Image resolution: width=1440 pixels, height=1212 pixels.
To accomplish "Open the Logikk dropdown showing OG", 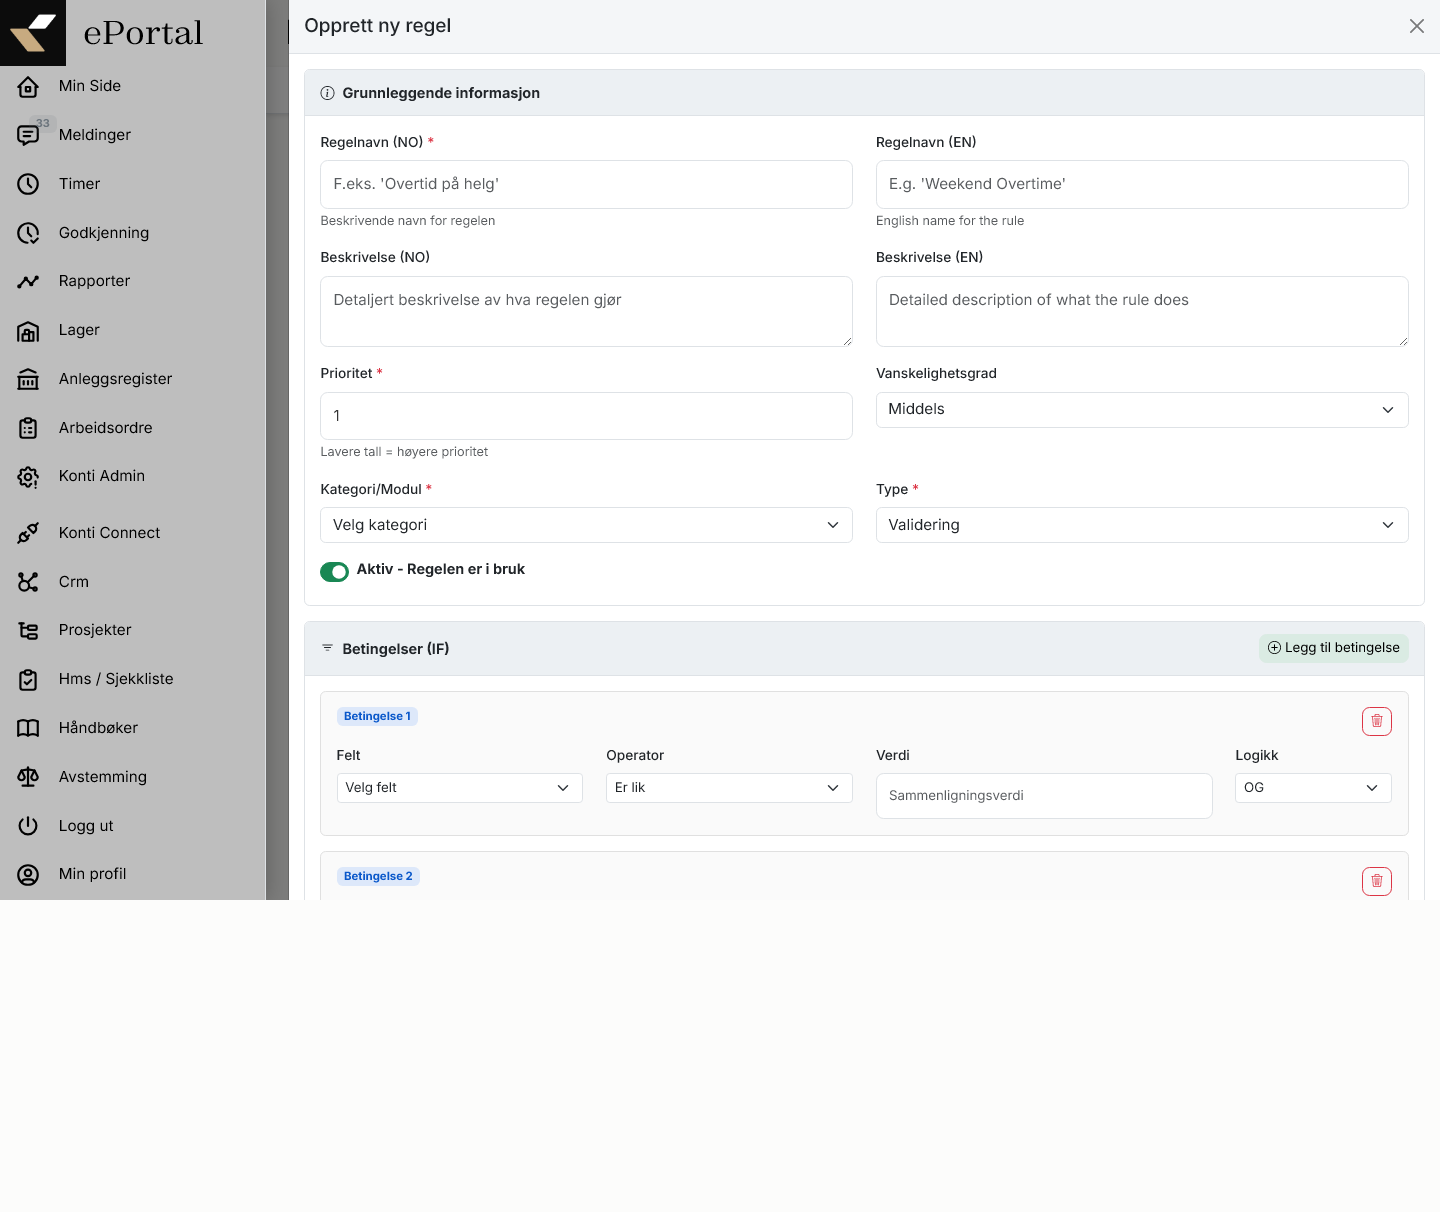I will pyautogui.click(x=1313, y=788).
